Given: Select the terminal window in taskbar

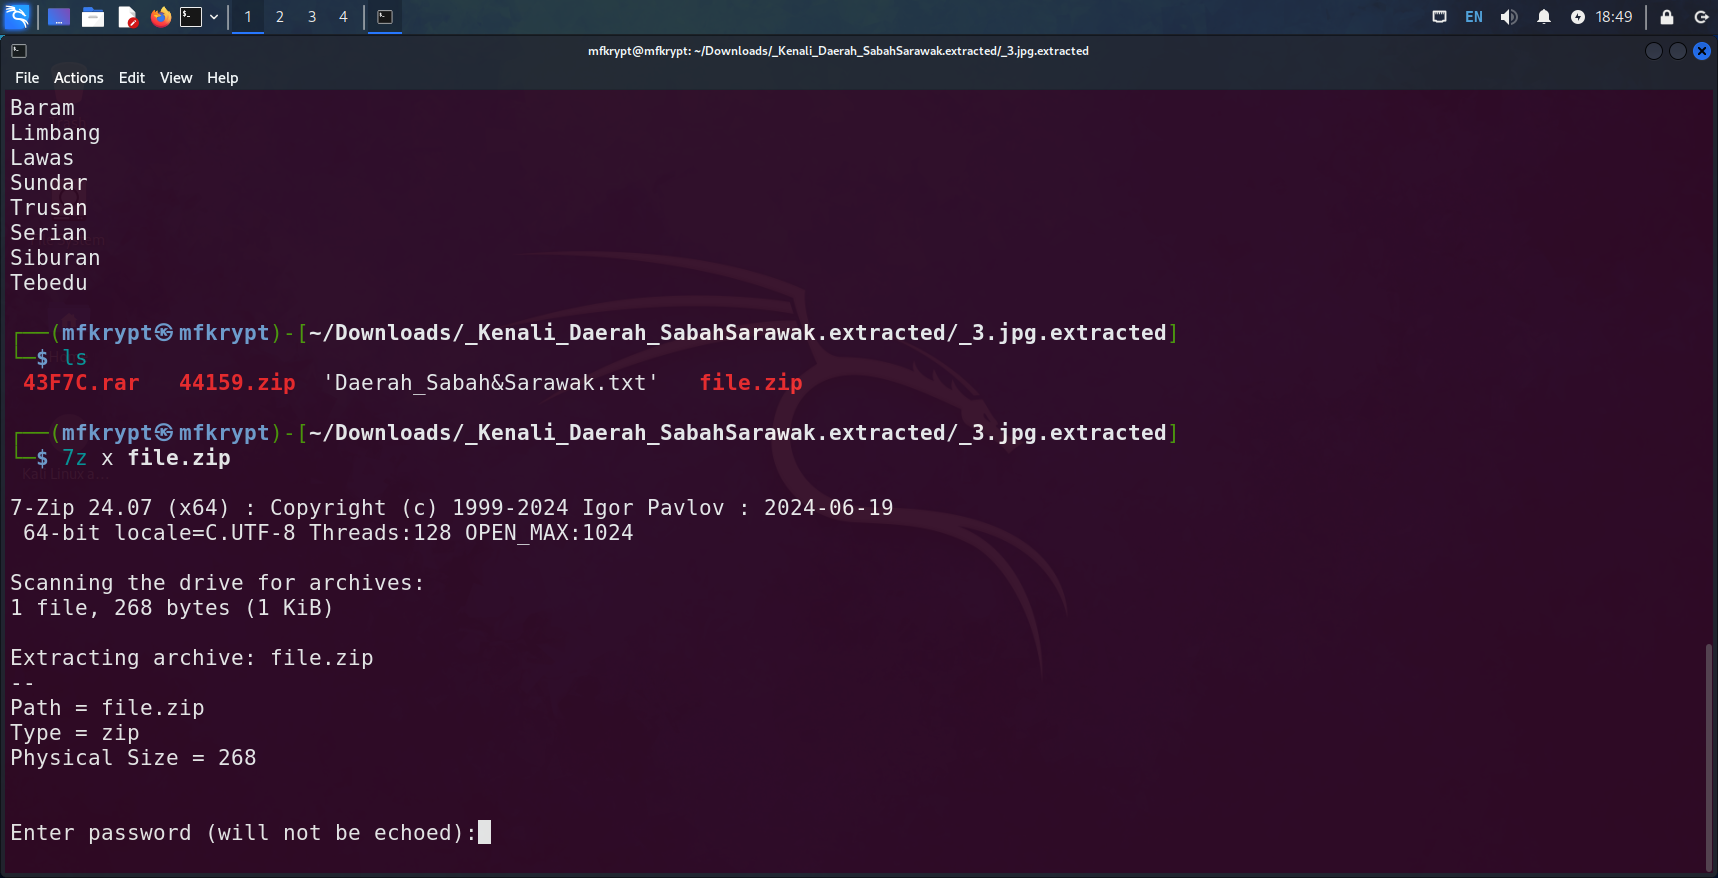Looking at the screenshot, I should point(385,17).
